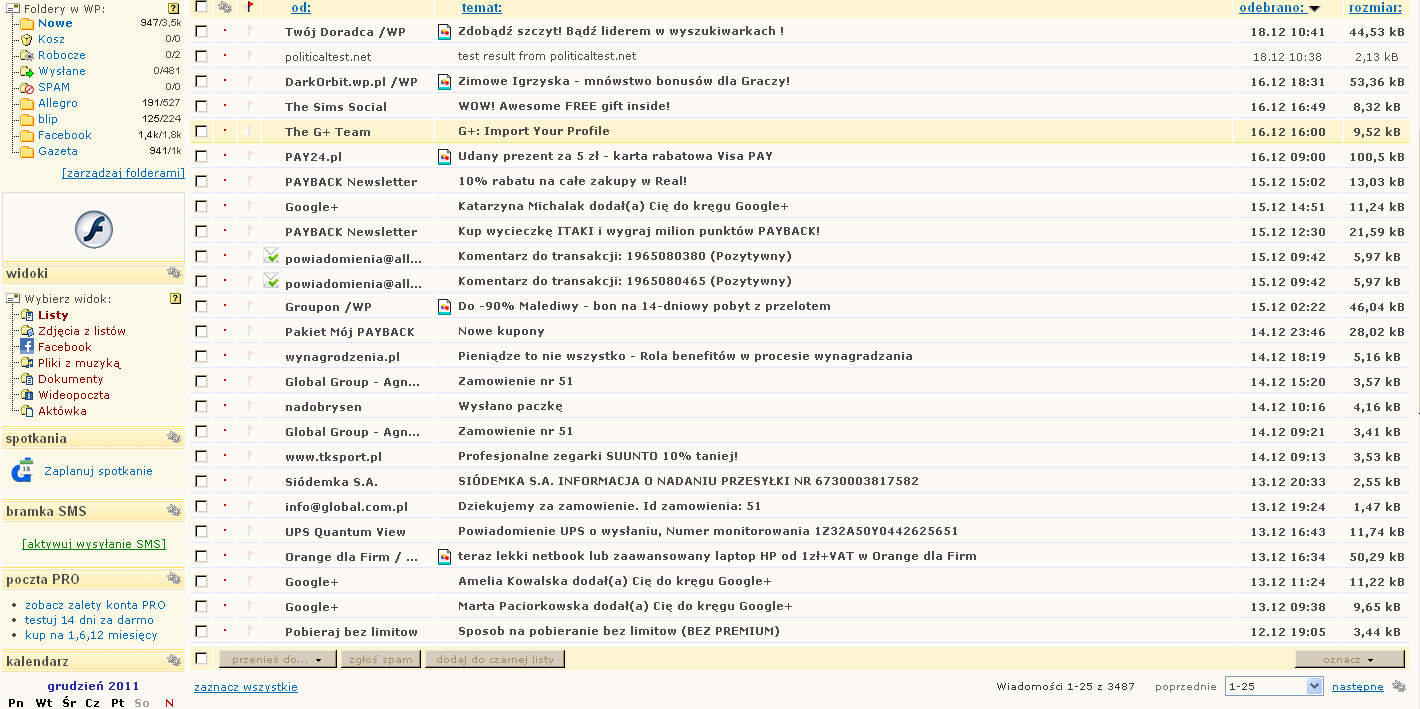Click attachment icon on Twój Doradca message
Screen dimensions: 1420x709
(x=445, y=31)
